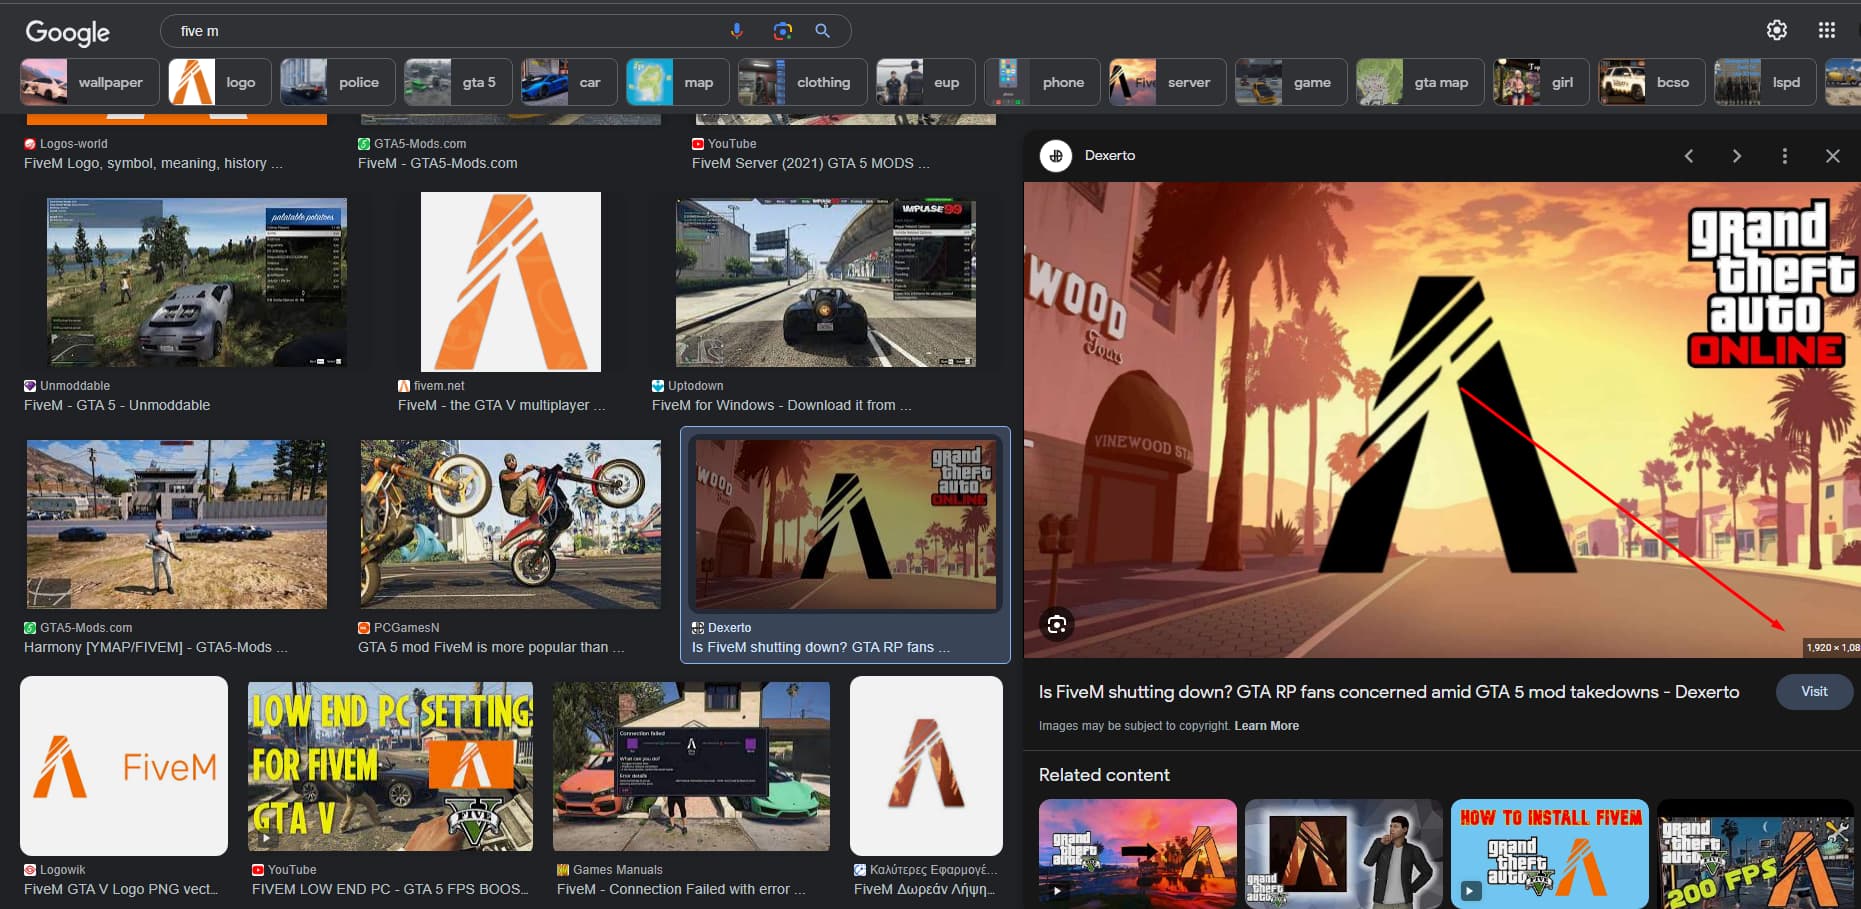Click the magnifying glass search button
This screenshot has height=909, width=1861.
822,31
